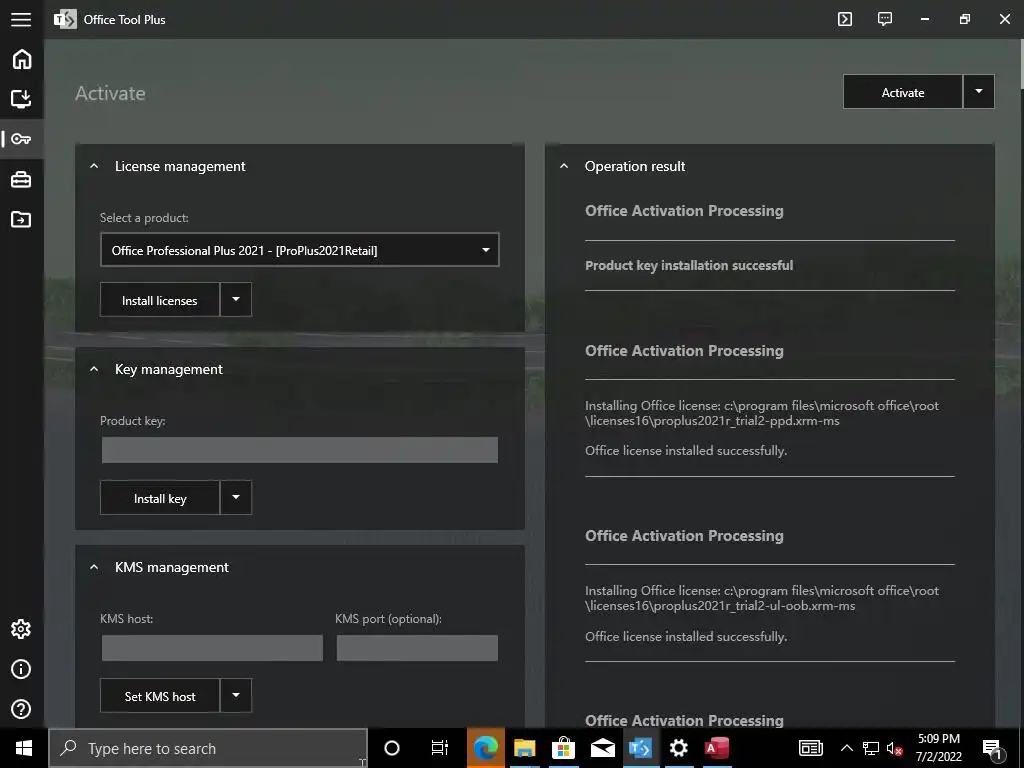
Task: Open the Windows Start menu
Action: pos(24,748)
